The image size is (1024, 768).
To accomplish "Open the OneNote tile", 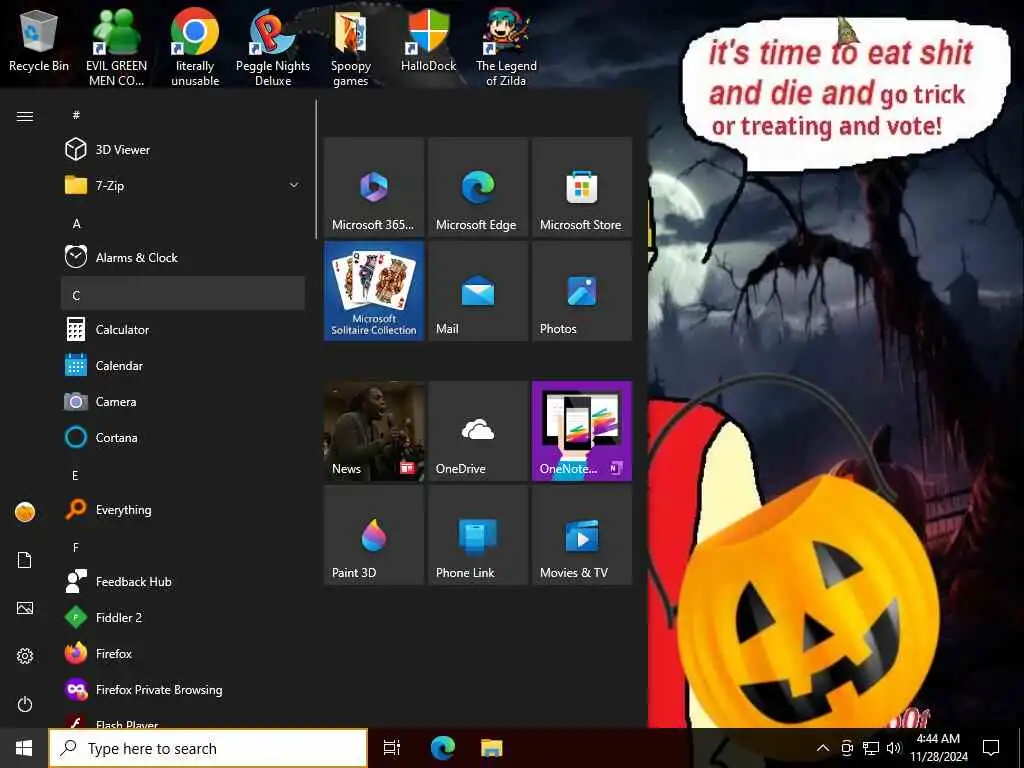I will click(582, 431).
